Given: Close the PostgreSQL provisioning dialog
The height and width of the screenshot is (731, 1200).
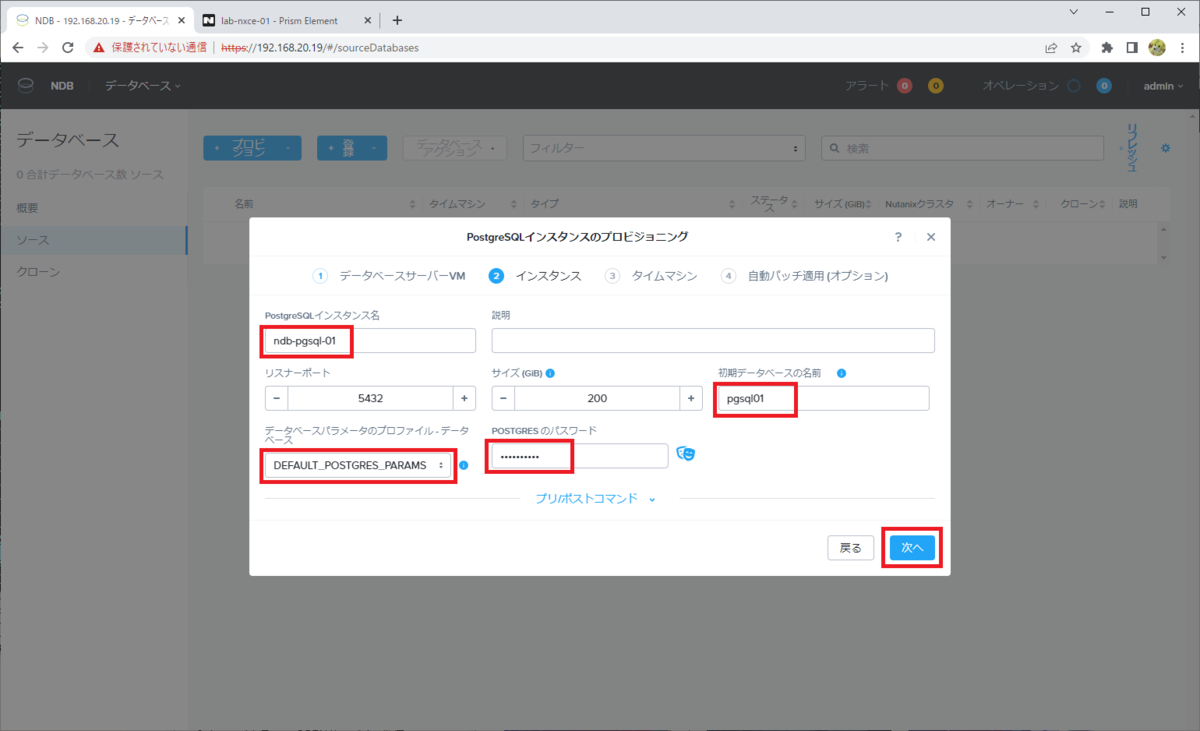Looking at the screenshot, I should [x=931, y=237].
